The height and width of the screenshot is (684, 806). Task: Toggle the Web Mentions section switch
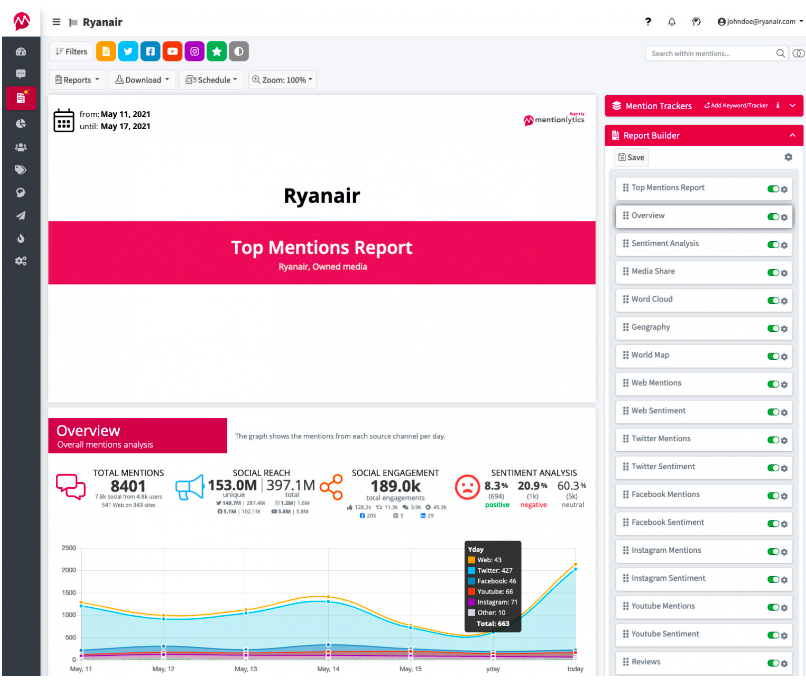pyautogui.click(x=773, y=384)
